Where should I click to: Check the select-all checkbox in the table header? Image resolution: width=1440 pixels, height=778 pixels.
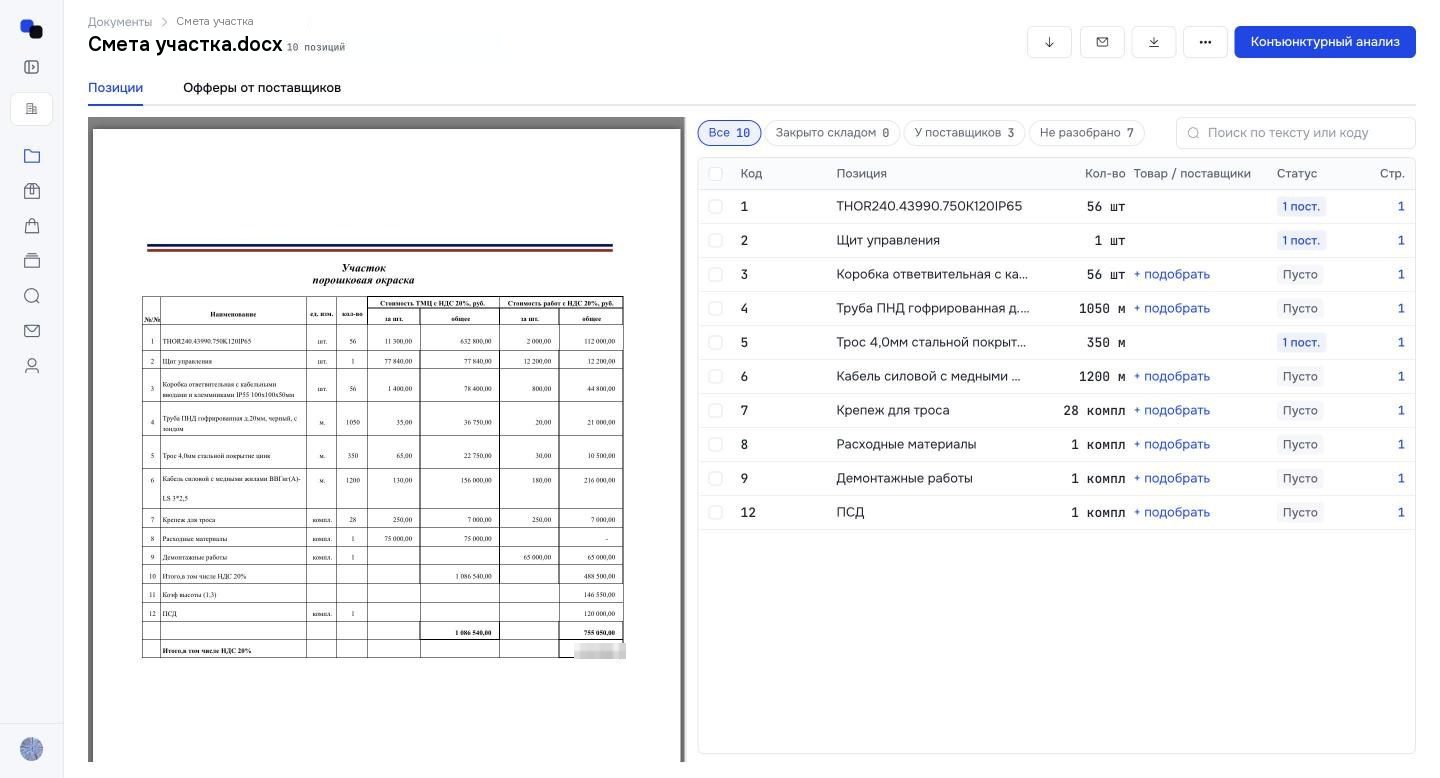point(715,174)
